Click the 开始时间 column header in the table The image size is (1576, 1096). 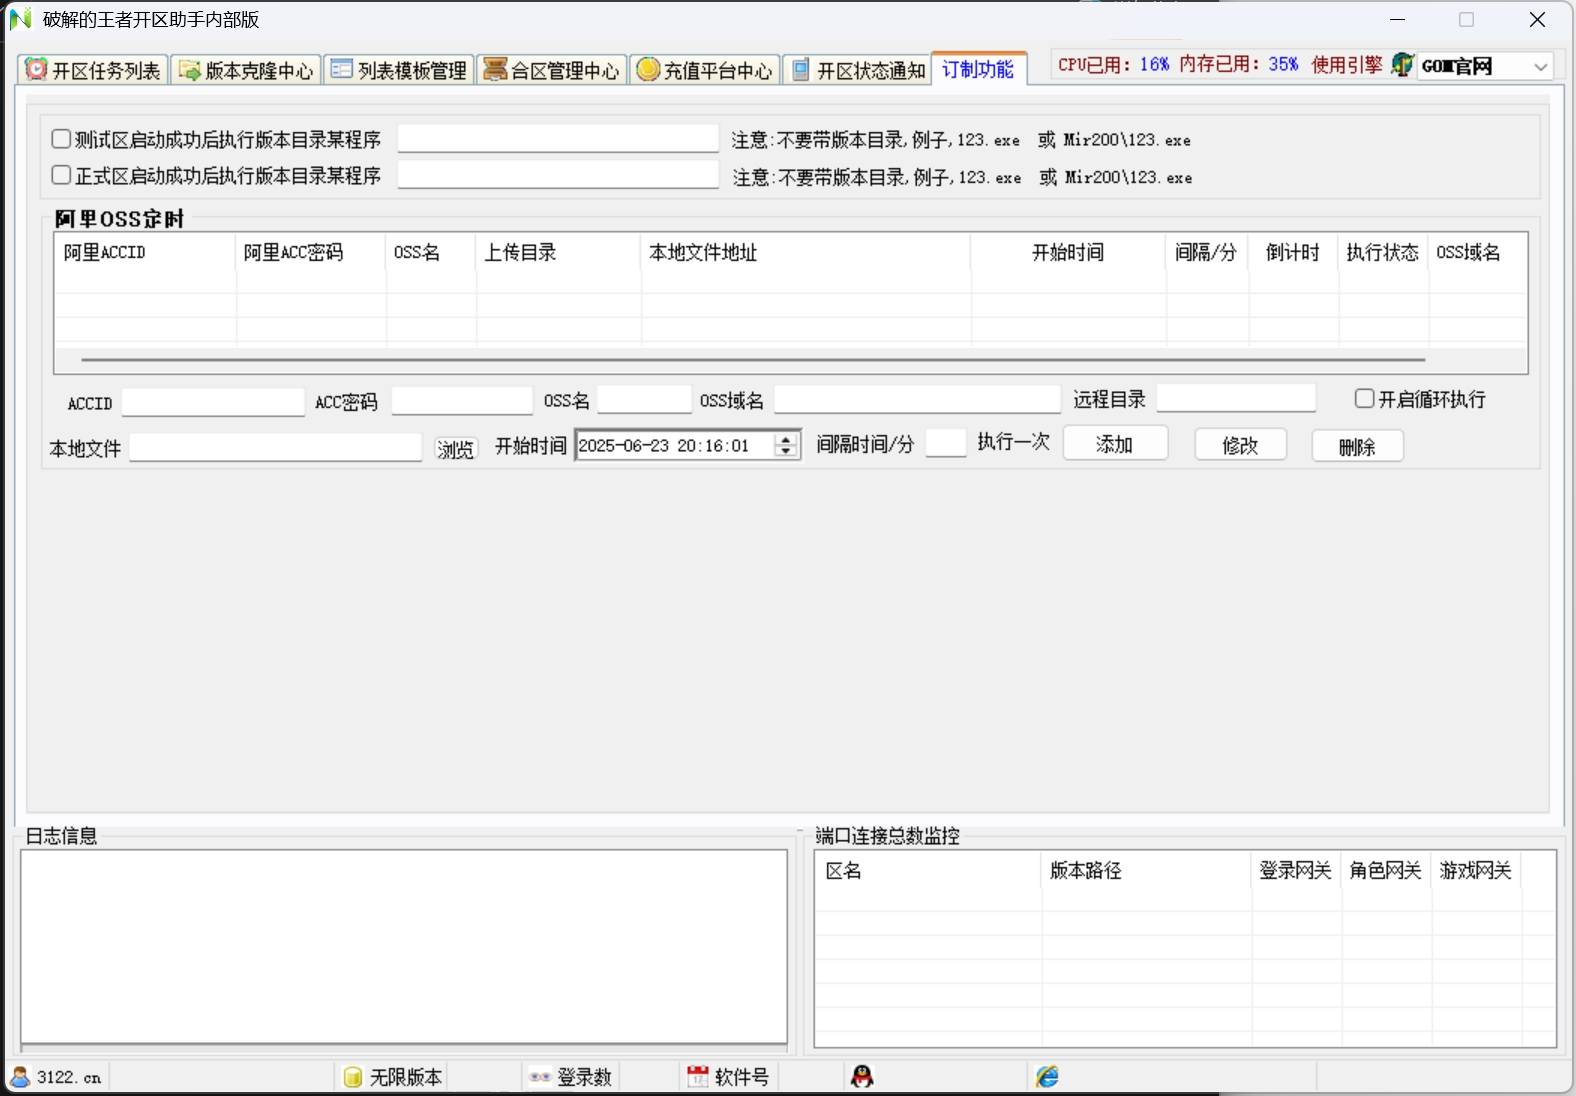(x=1068, y=252)
